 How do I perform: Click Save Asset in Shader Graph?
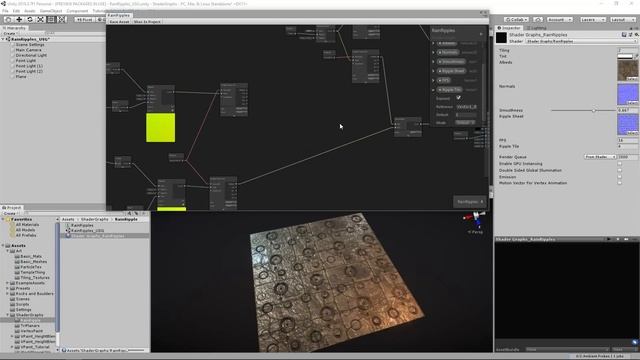point(119,22)
